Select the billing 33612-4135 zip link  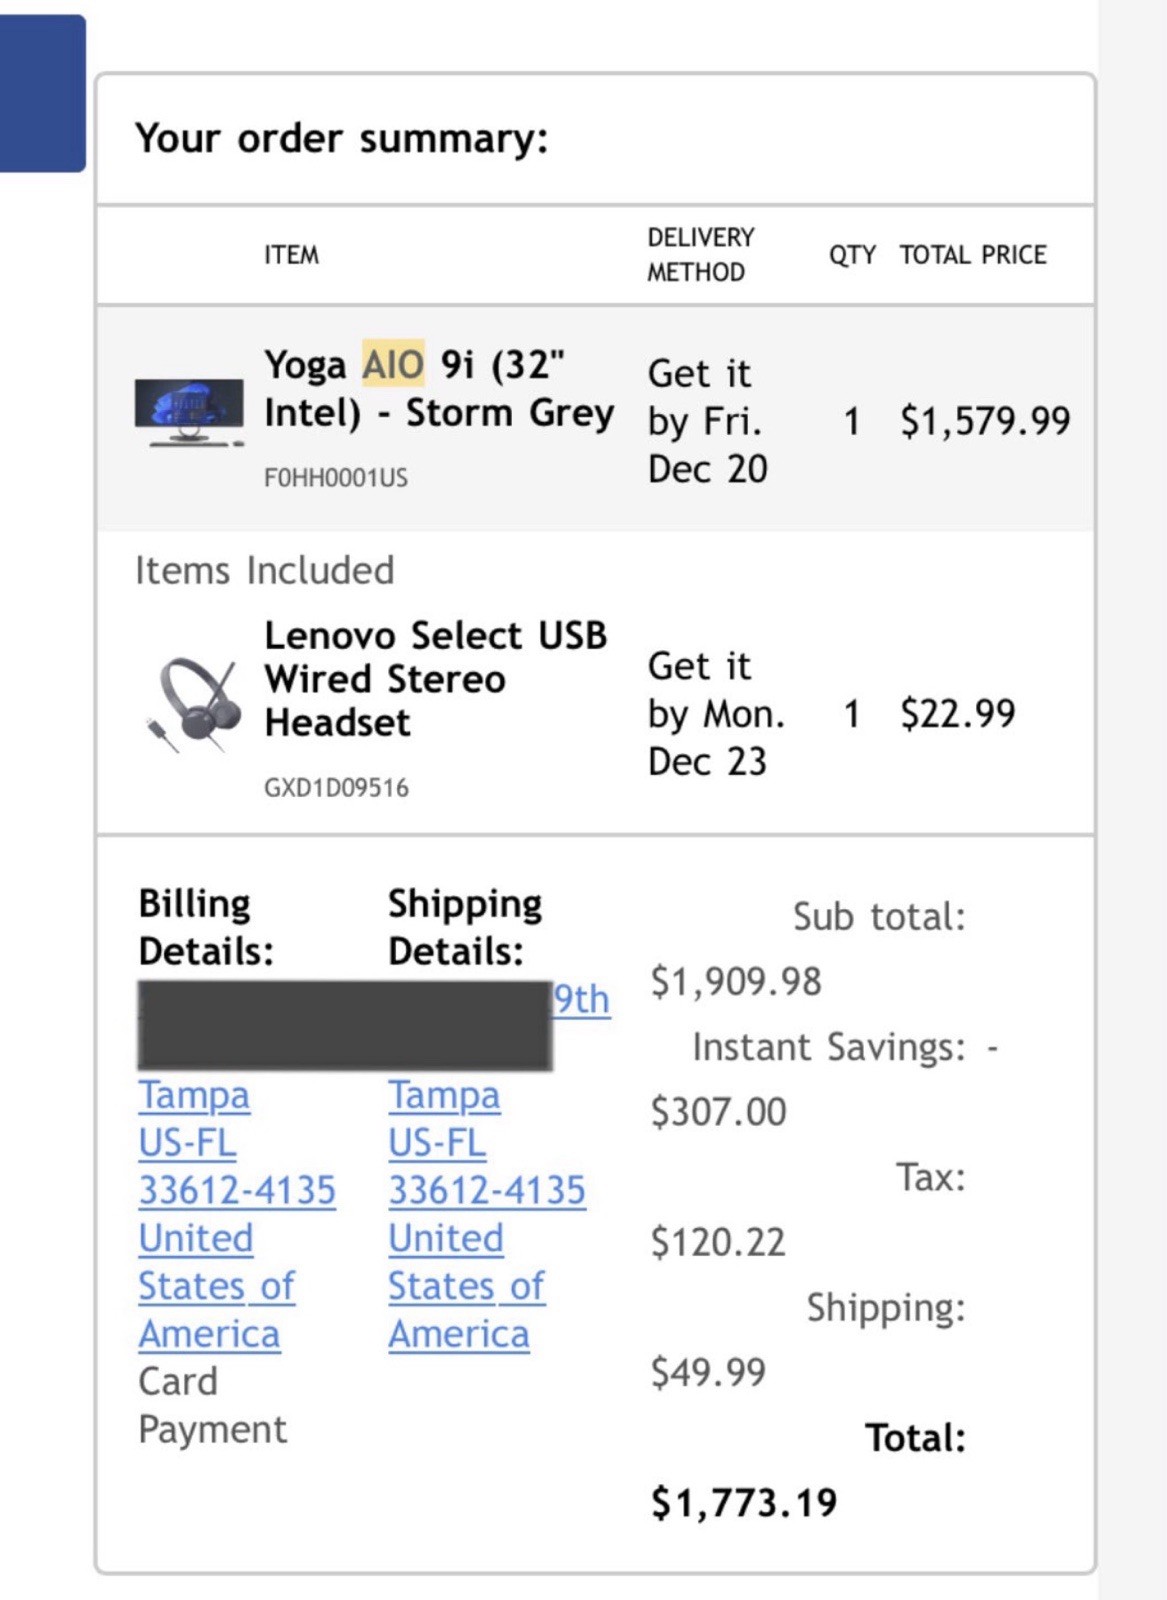point(237,1190)
